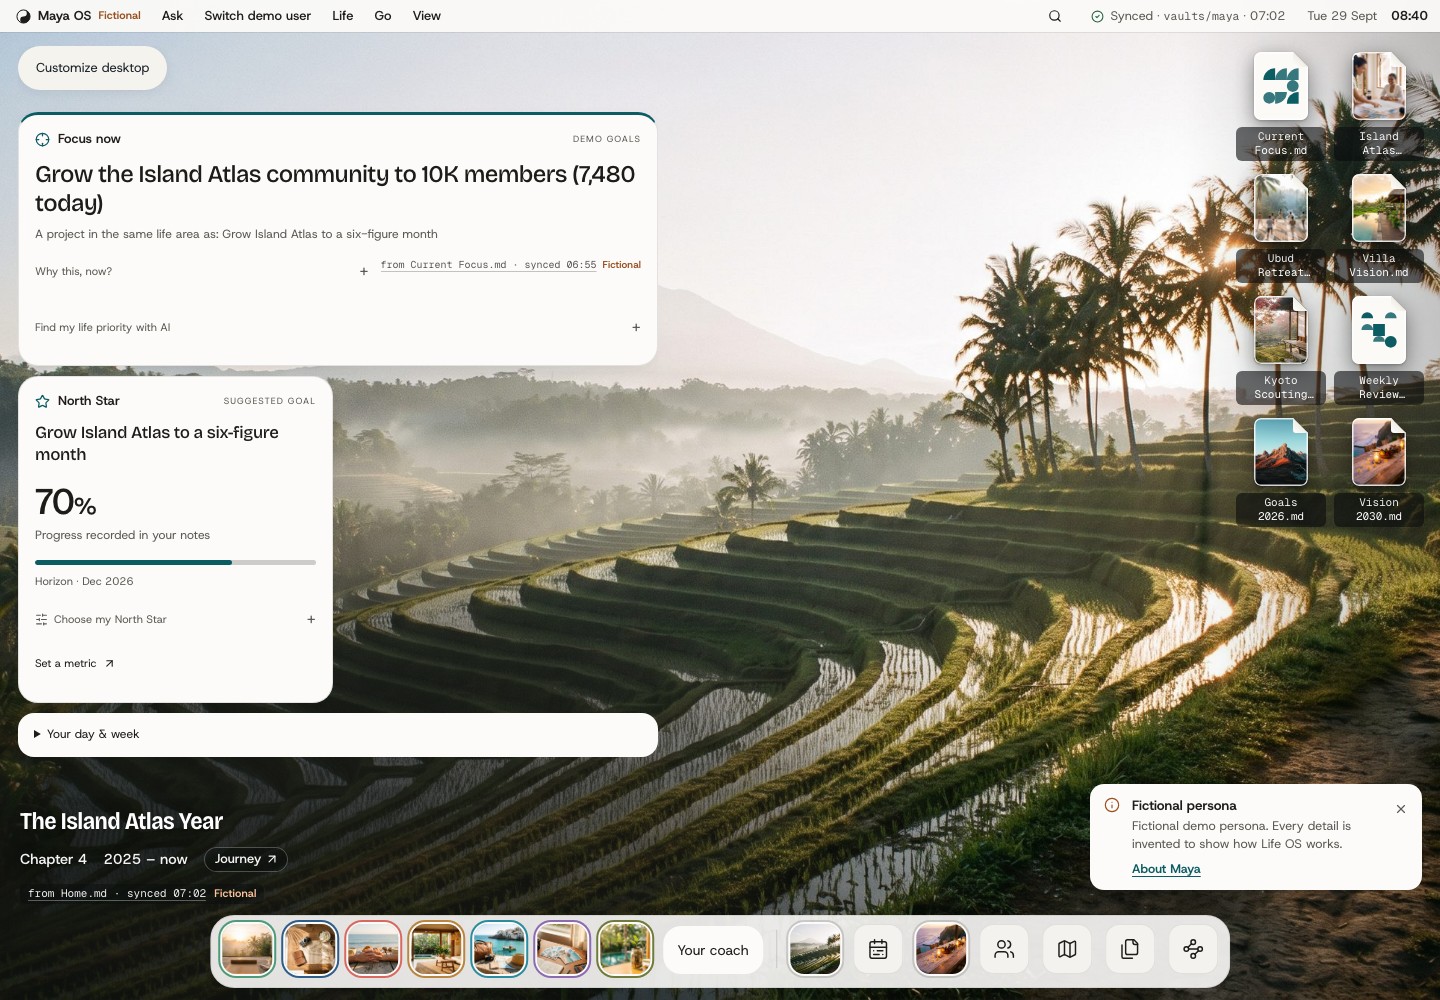Click the Set a metric link
The width and height of the screenshot is (1440, 1000).
click(x=75, y=663)
